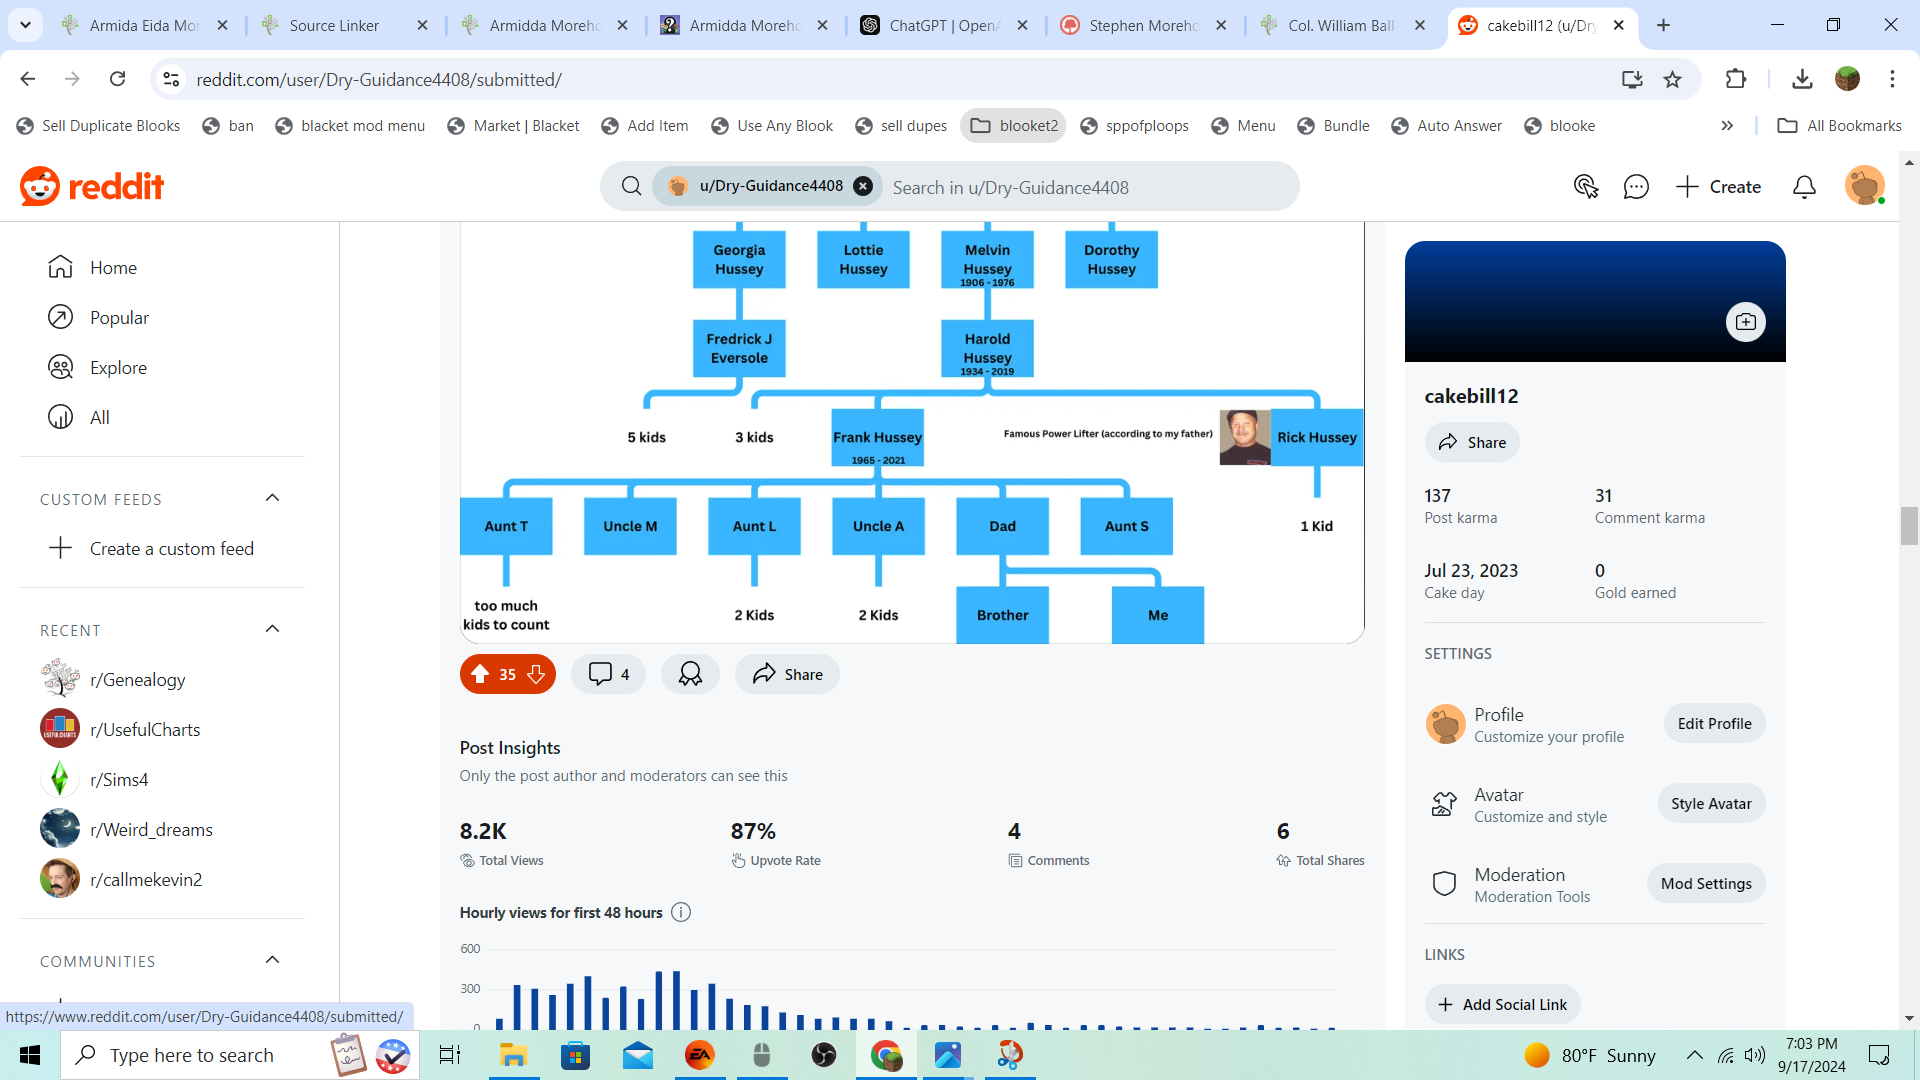1920x1080 pixels.
Task: Open hourly views info icon
Action: (x=681, y=912)
